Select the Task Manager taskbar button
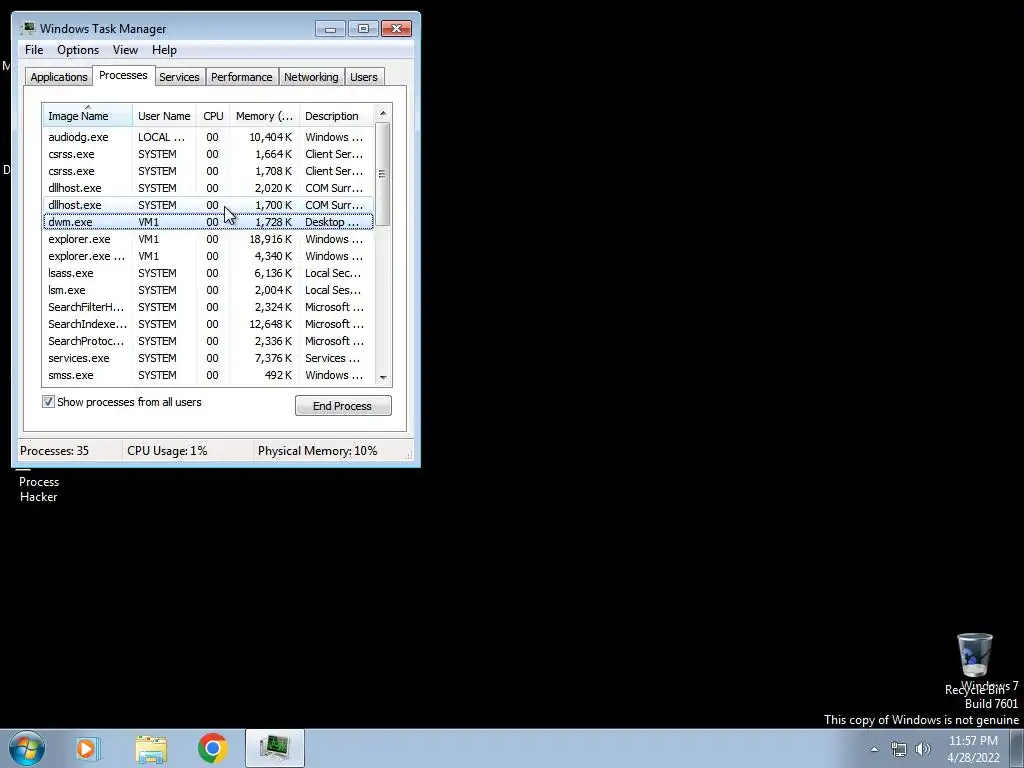1024x768 pixels. (275, 748)
